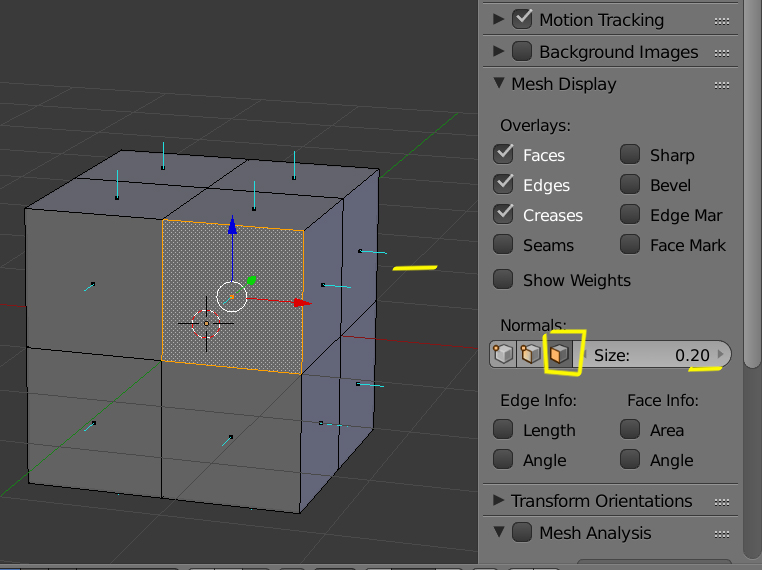Enable the Mesh Analysis checkbox
This screenshot has height=570, width=762.
click(522, 532)
